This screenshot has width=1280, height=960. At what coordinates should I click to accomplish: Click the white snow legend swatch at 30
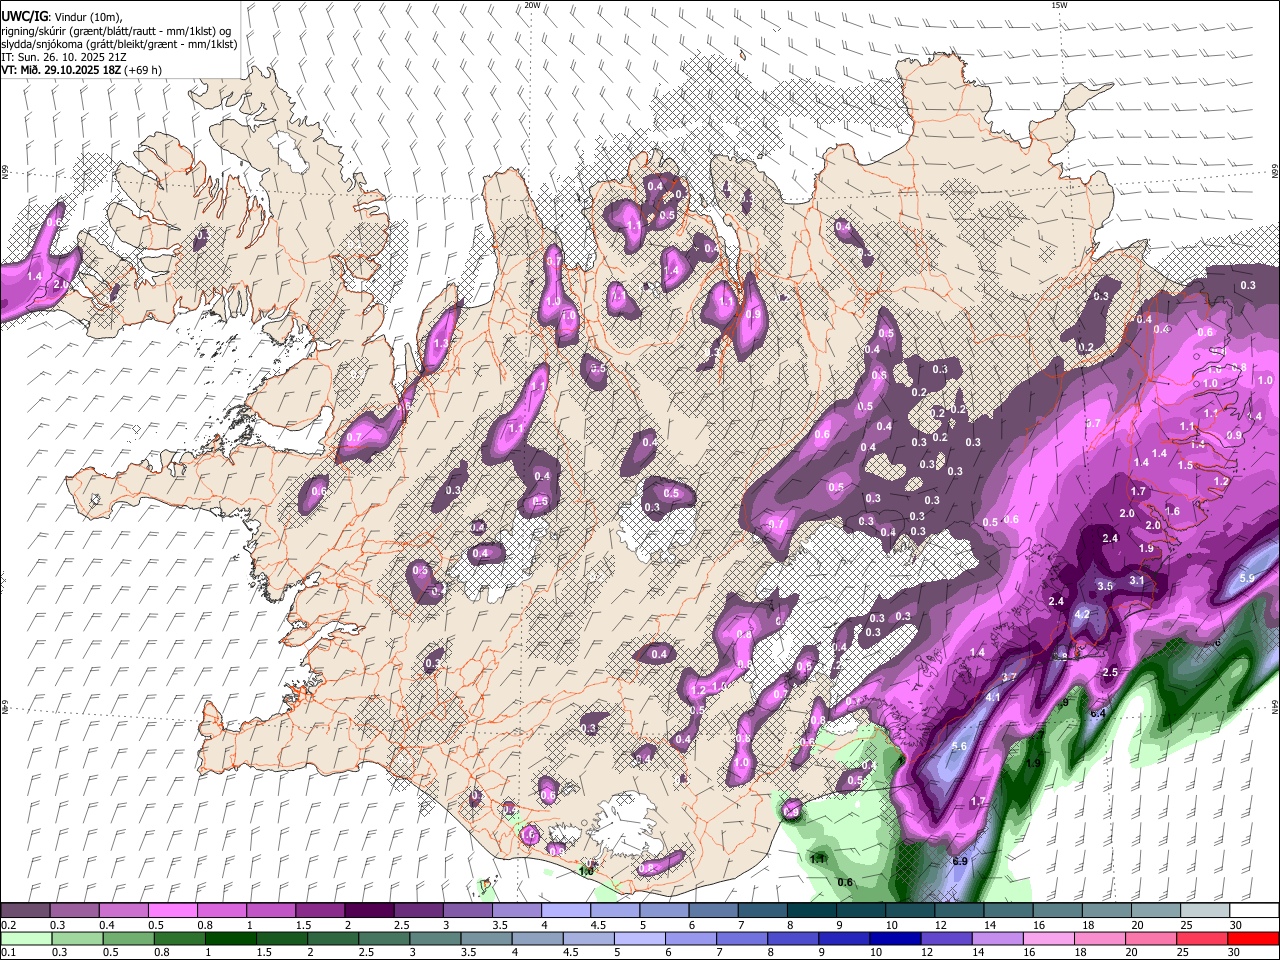pyautogui.click(x=1254, y=910)
